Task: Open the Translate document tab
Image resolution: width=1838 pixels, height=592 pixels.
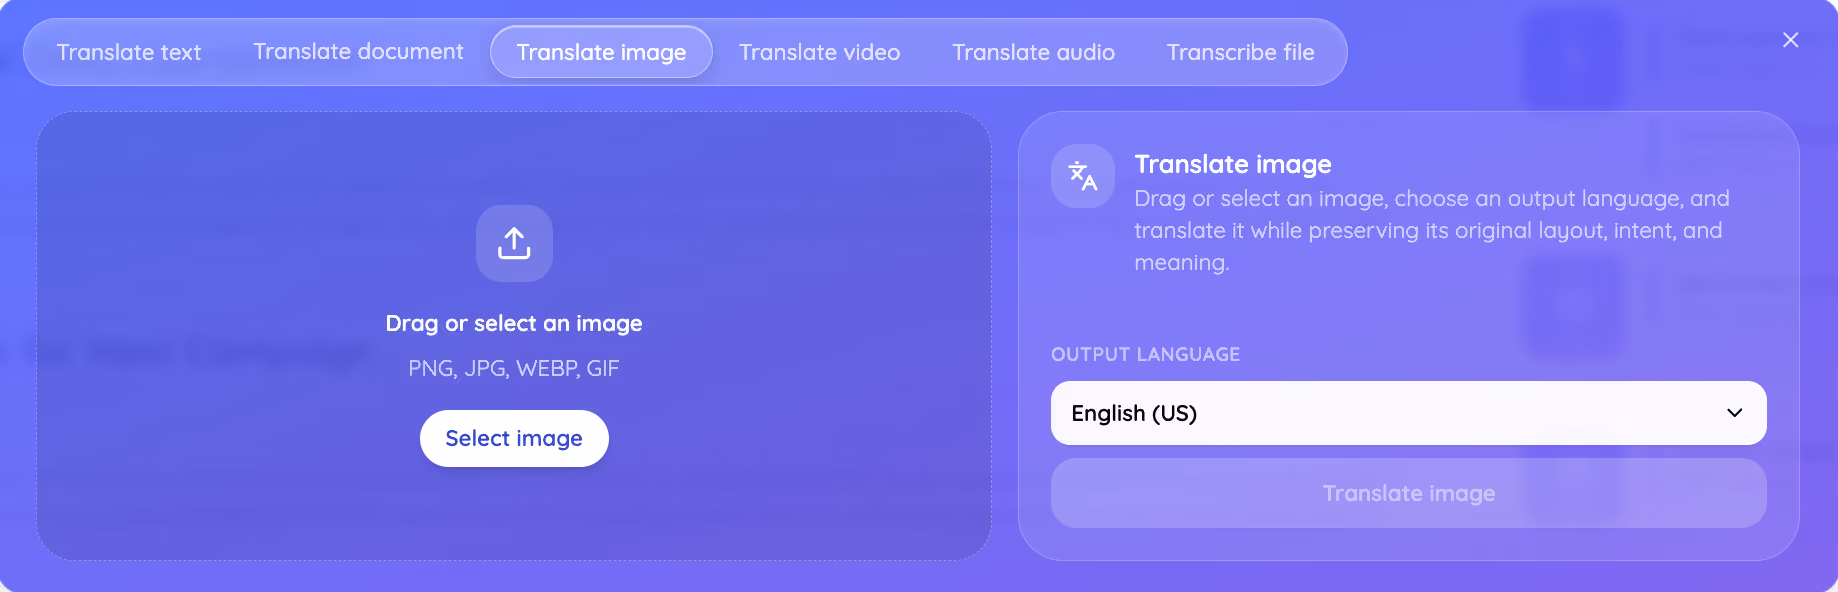Action: click(358, 52)
